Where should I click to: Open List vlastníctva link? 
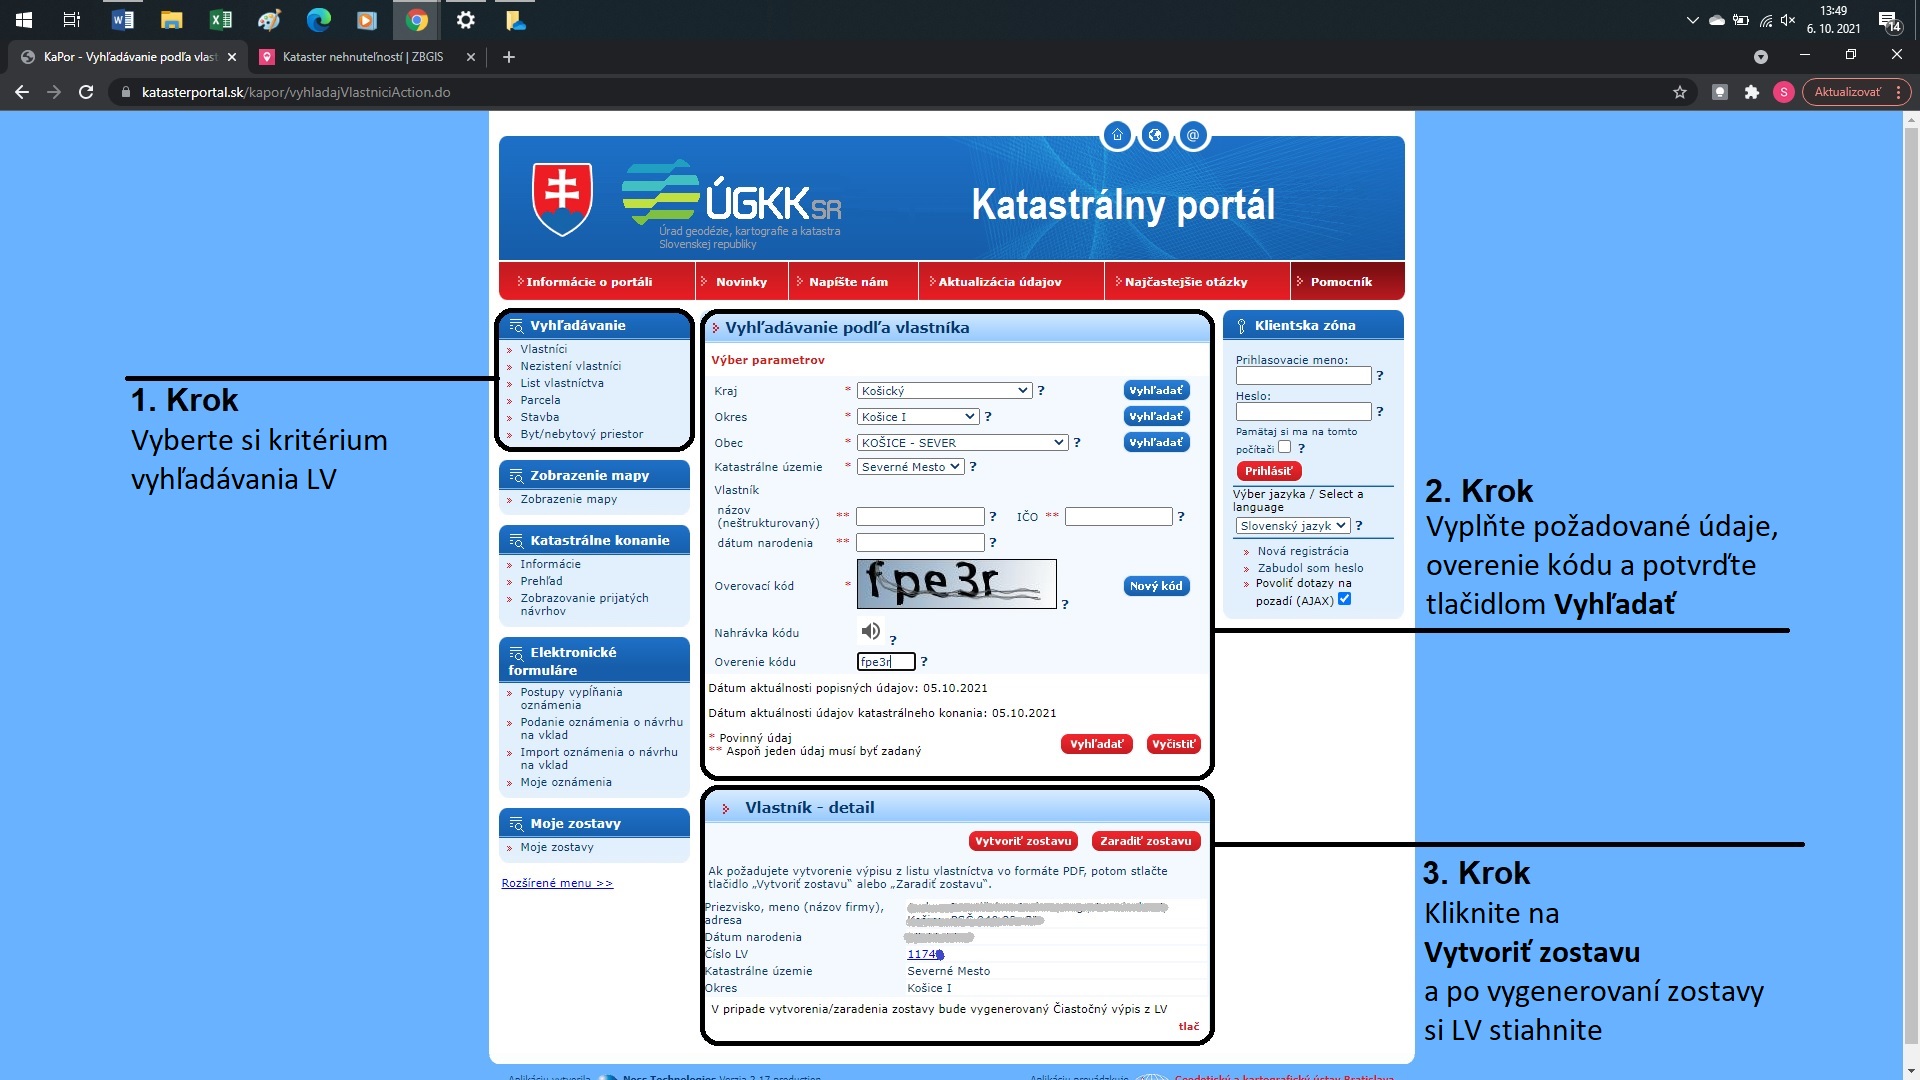(x=562, y=383)
